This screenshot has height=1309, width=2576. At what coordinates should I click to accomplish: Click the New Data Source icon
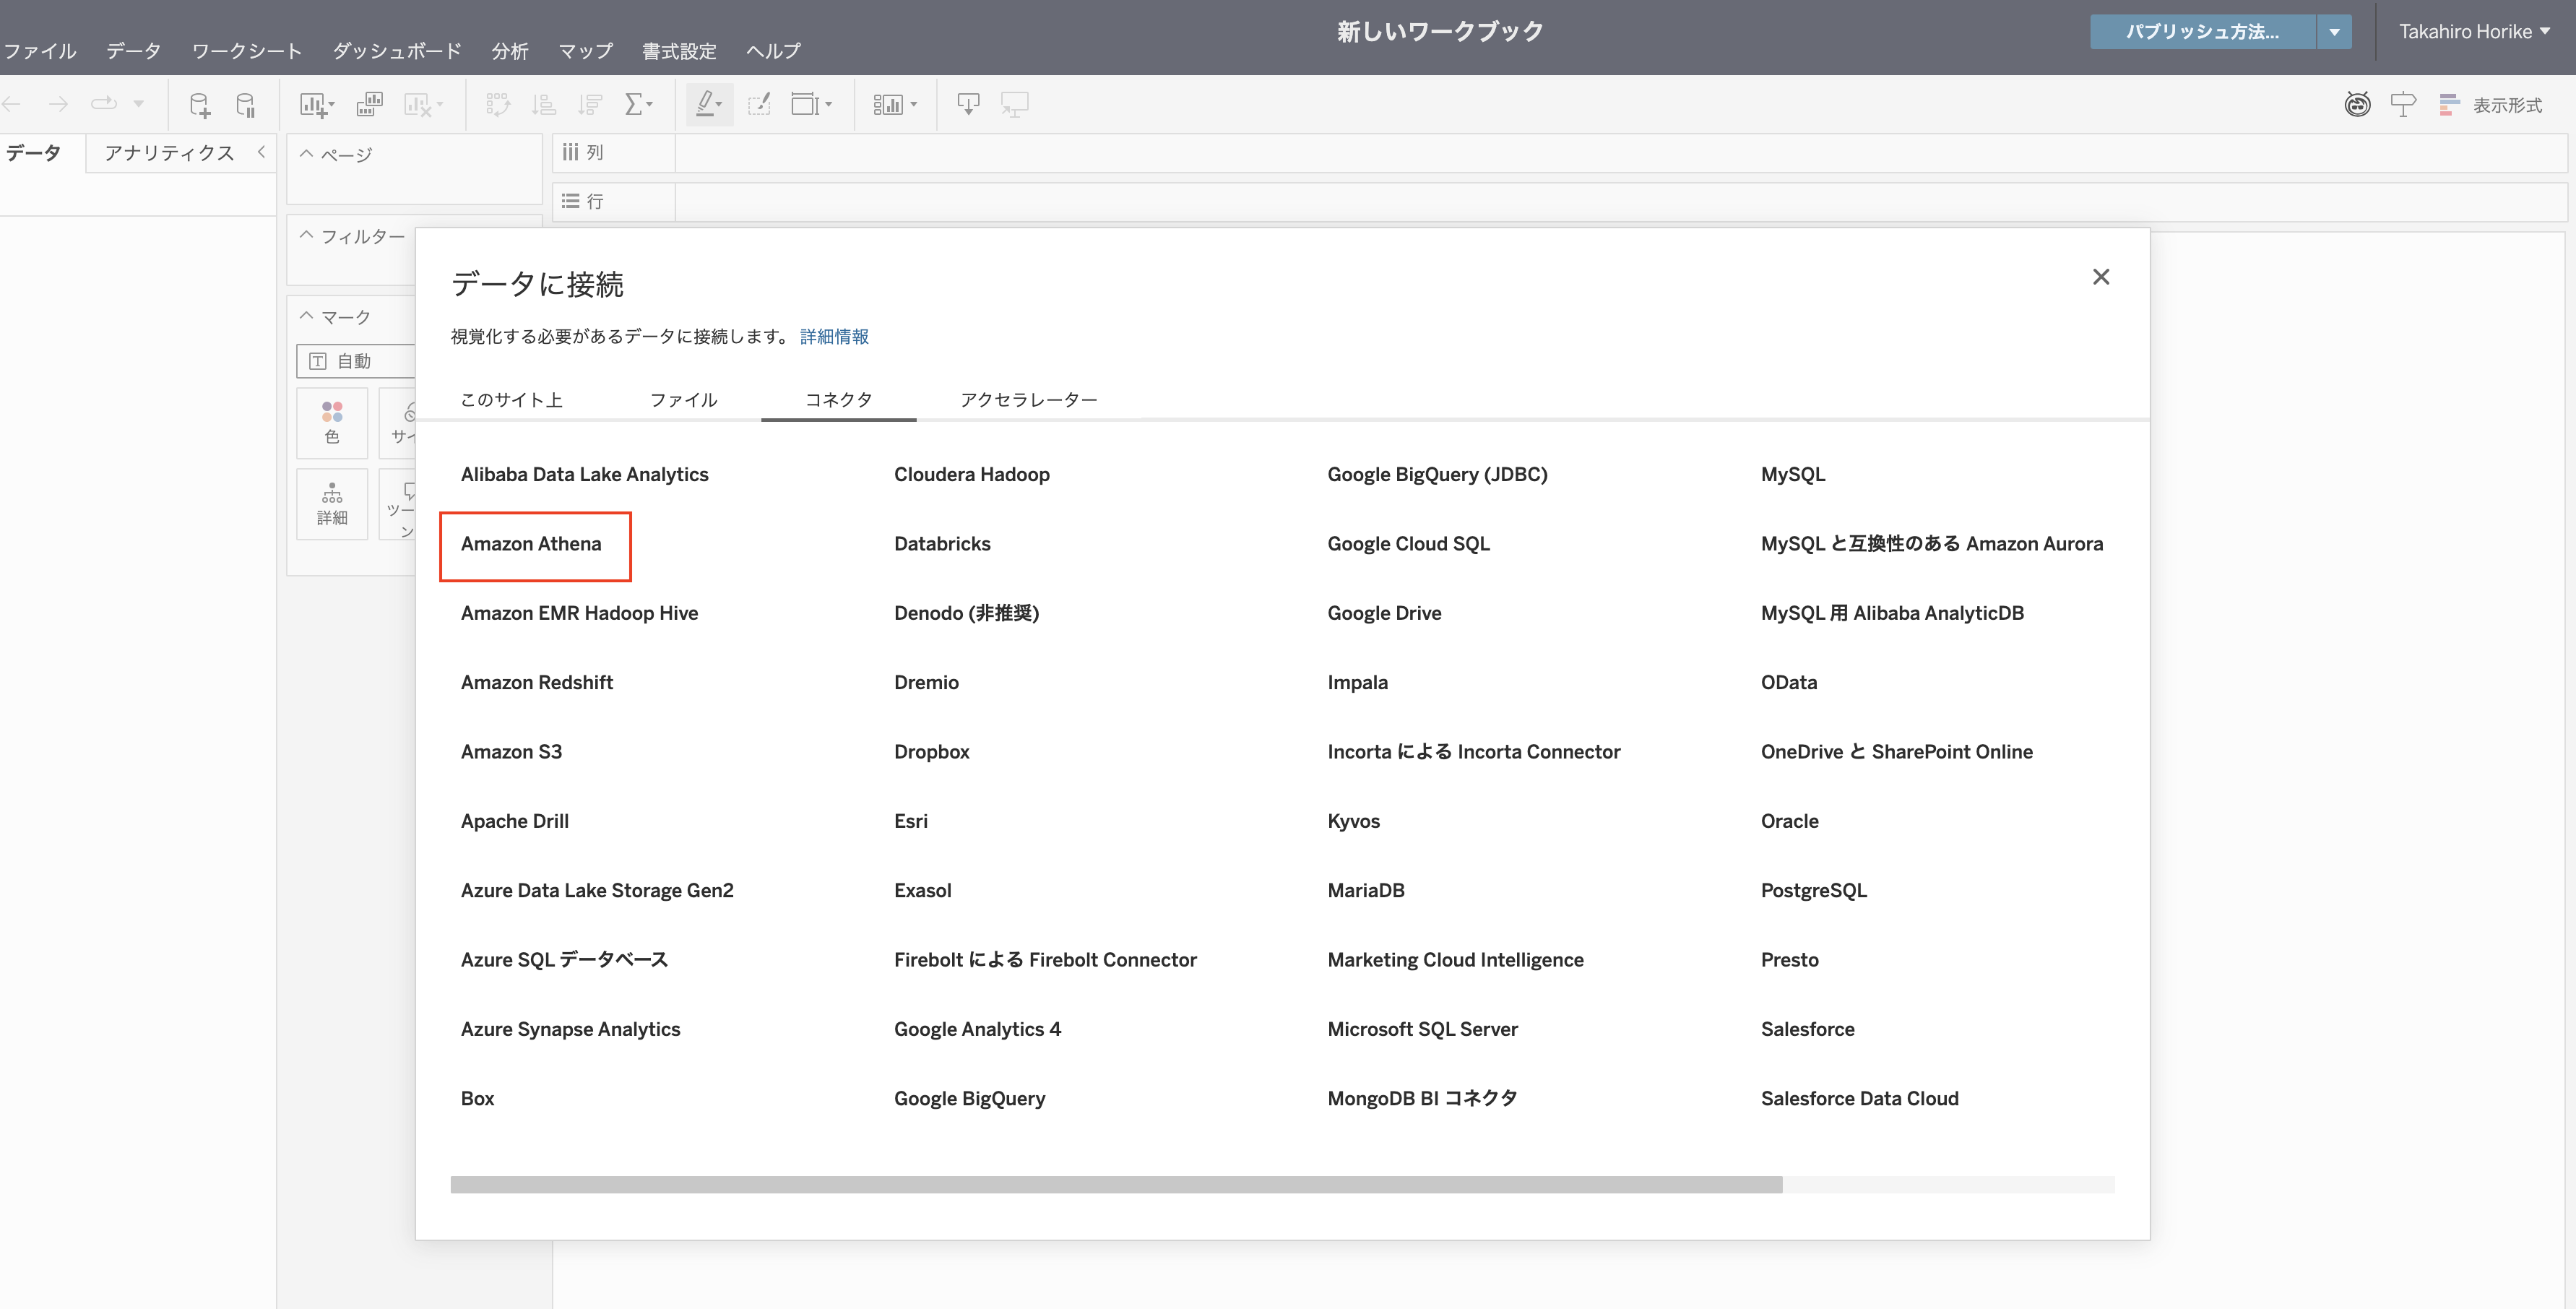click(200, 104)
